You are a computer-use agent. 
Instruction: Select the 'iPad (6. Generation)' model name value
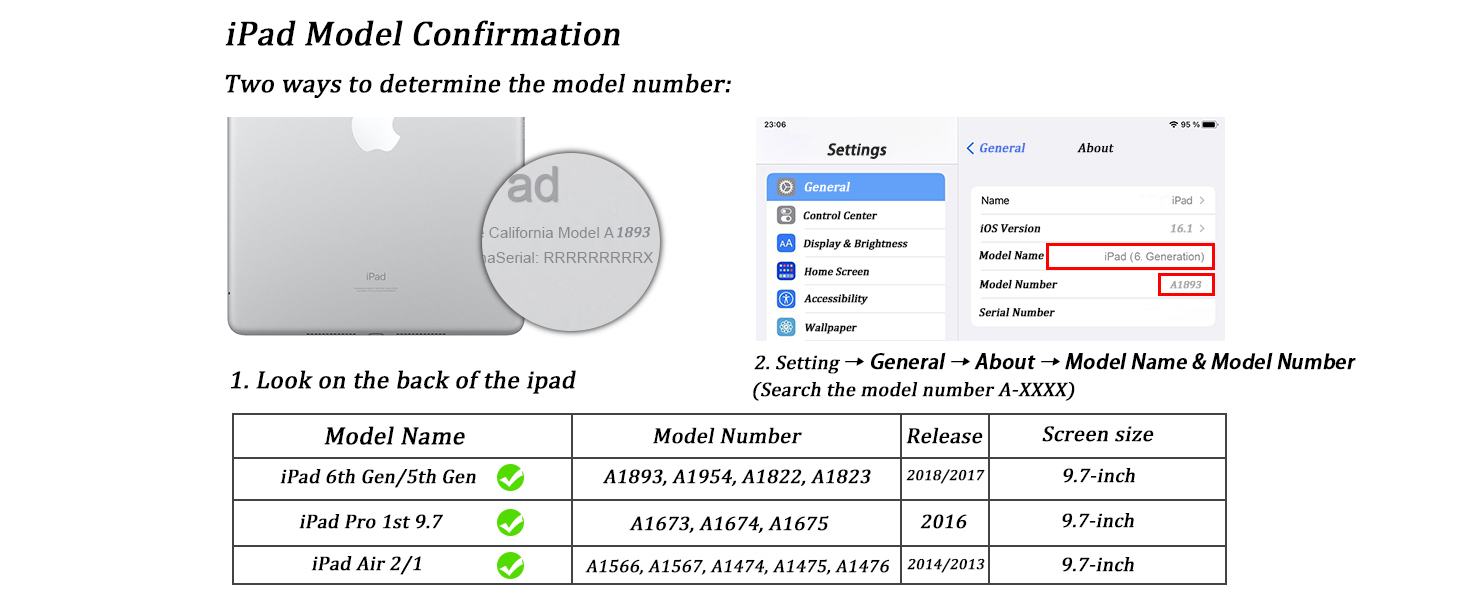point(1154,257)
